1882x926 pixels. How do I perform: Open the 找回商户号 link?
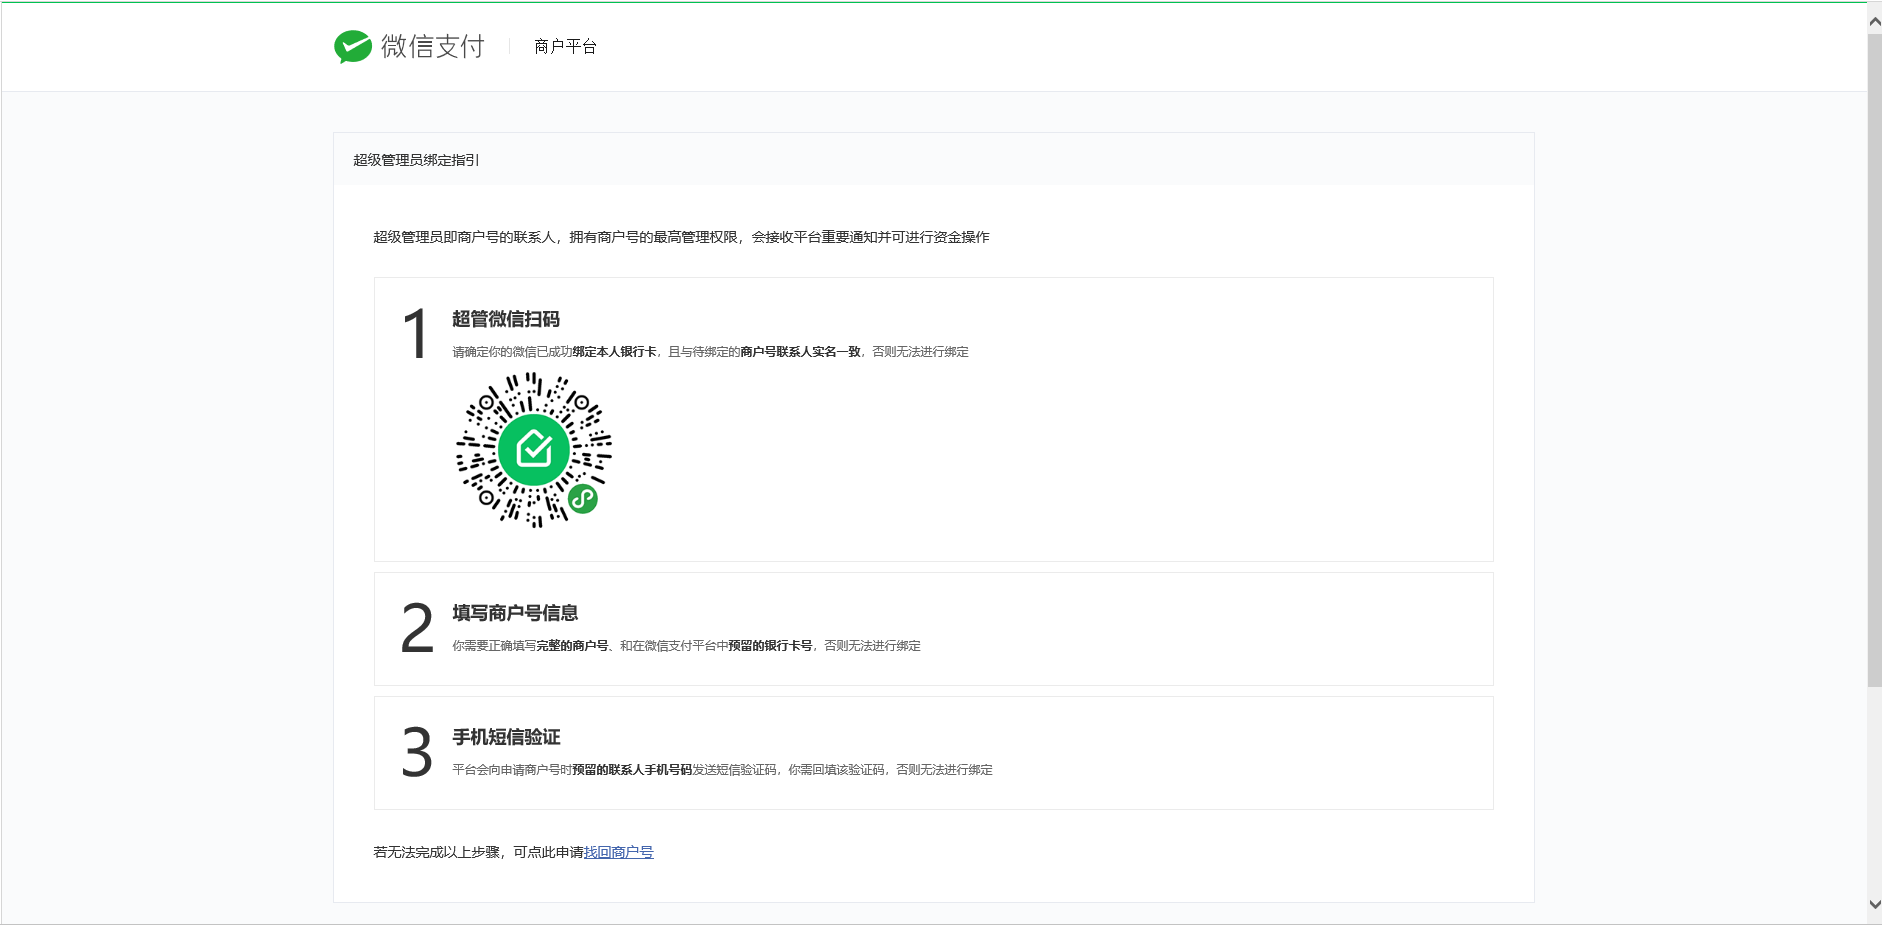click(618, 852)
